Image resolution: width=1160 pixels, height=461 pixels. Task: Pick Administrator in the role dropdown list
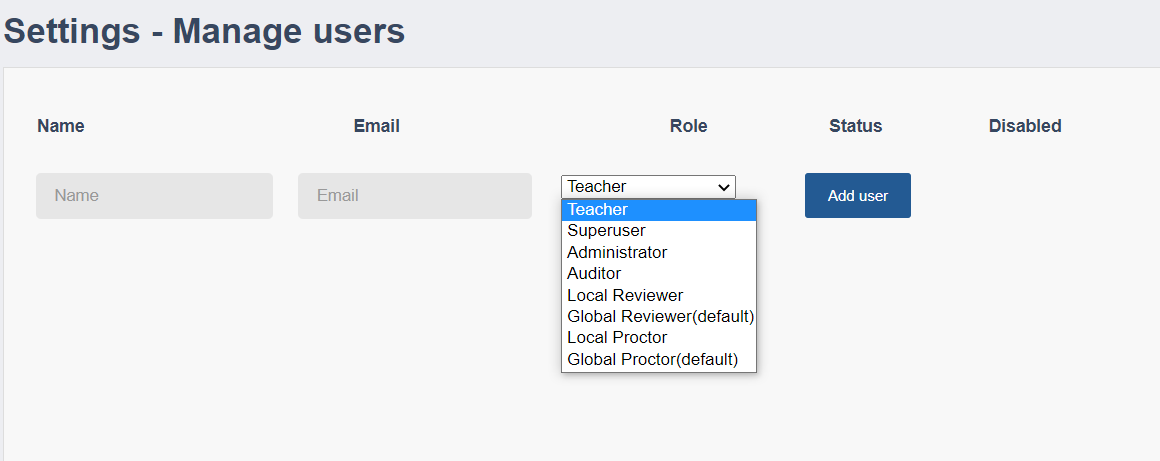pos(658,252)
